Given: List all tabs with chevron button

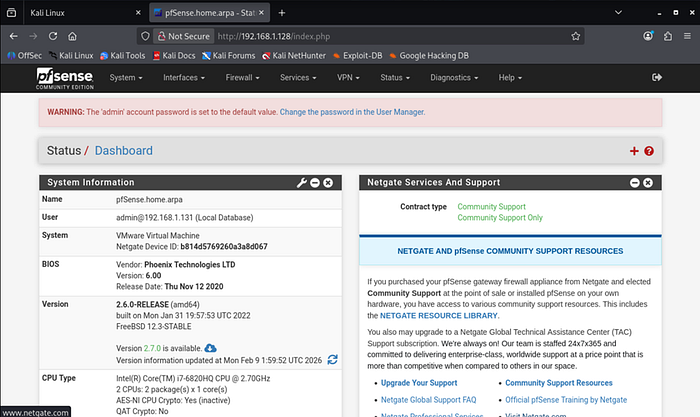Looking at the screenshot, I should (618, 13).
